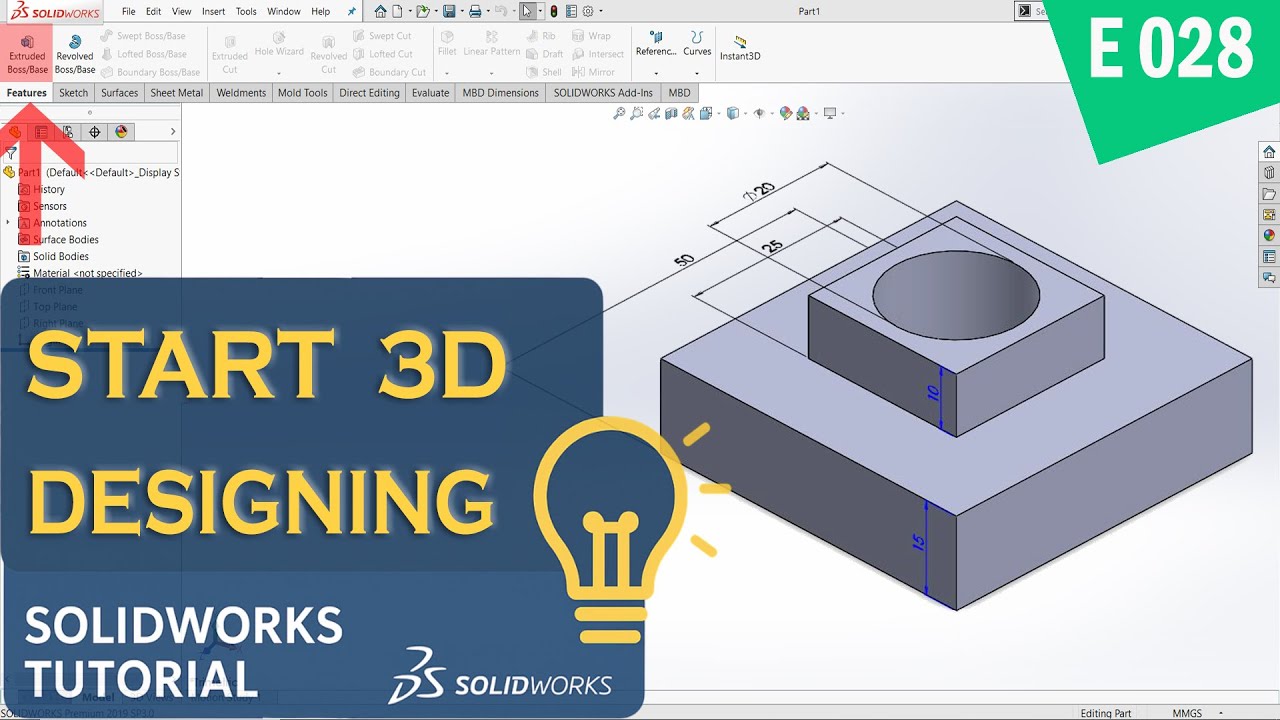This screenshot has height=720, width=1280.
Task: Open the Help menu
Action: point(320,12)
